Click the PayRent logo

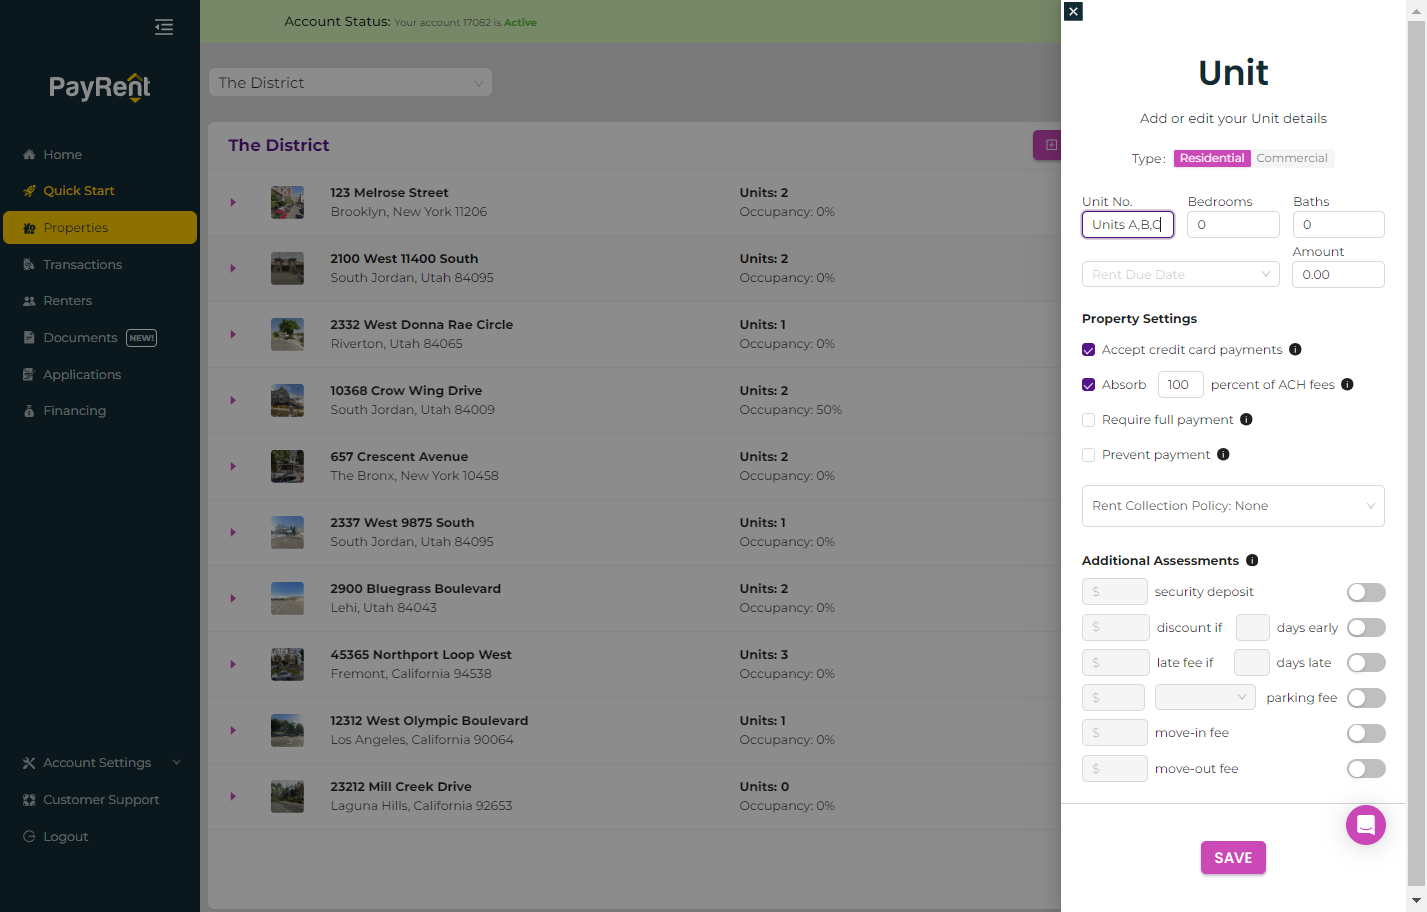tap(100, 88)
